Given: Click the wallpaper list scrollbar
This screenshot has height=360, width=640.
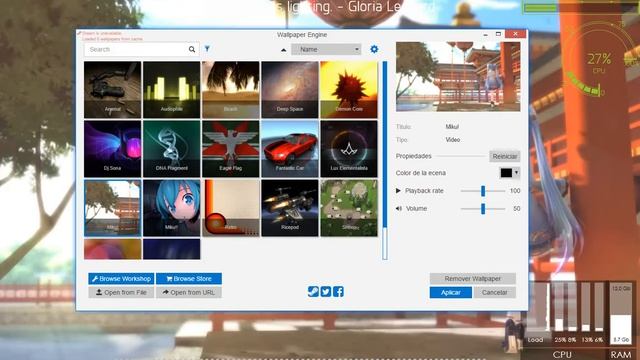Looking at the screenshot, I should 384,160.
